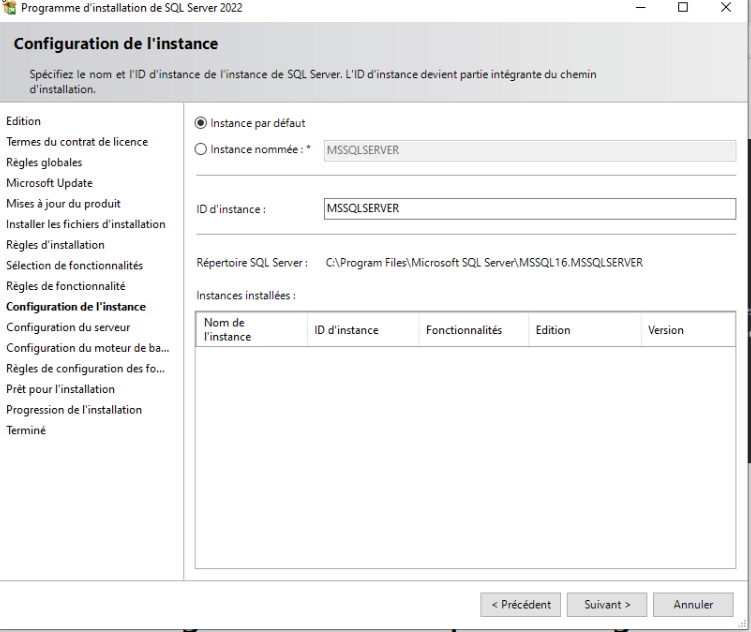751x632 pixels.
Task: Click the Configuration de l'instance page heading
Action: click(116, 44)
